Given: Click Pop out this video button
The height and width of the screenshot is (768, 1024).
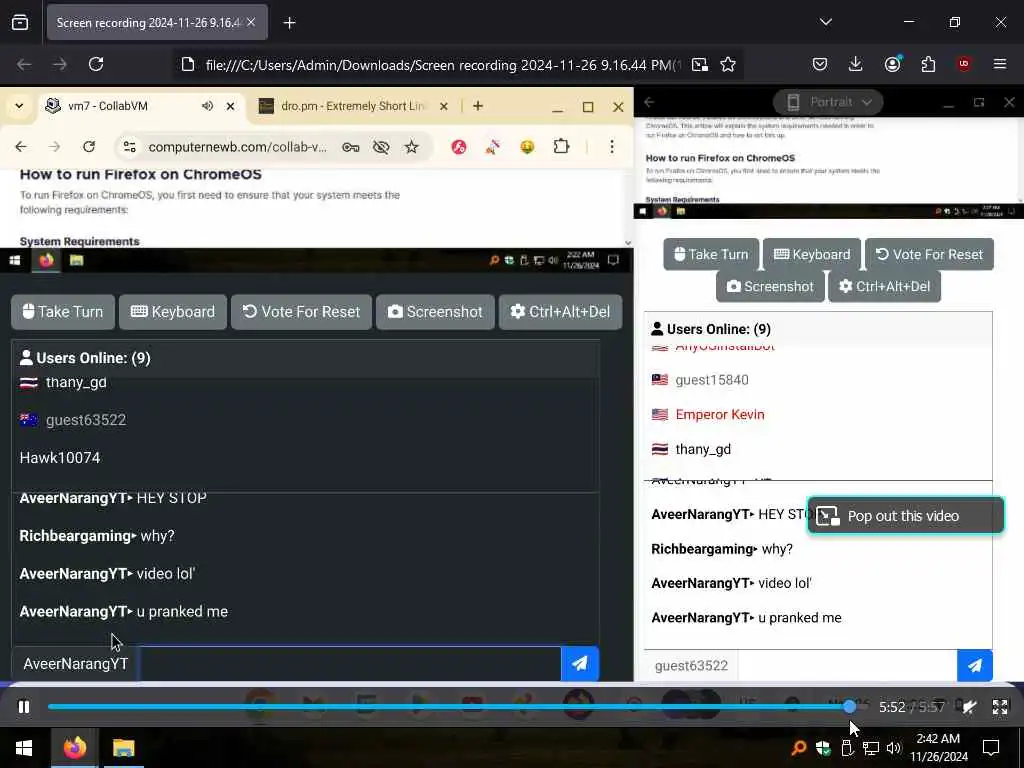Looking at the screenshot, I should [x=906, y=516].
